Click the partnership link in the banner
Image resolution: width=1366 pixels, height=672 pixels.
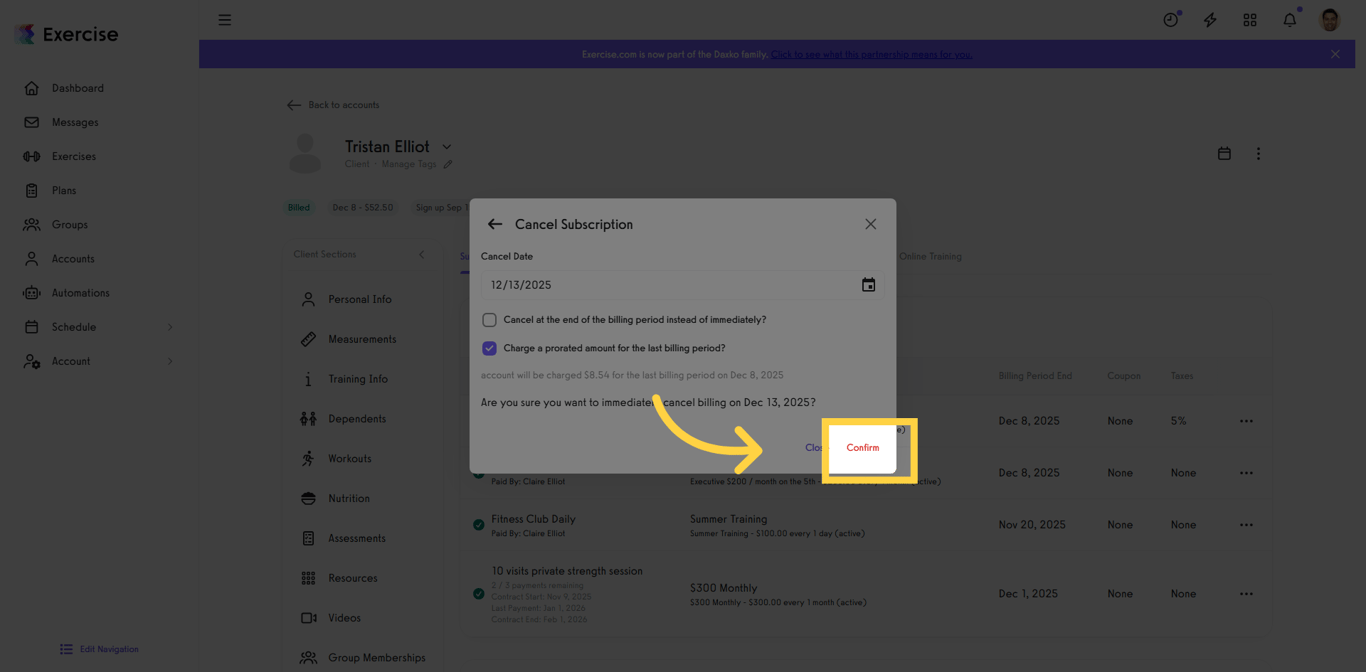coord(870,54)
